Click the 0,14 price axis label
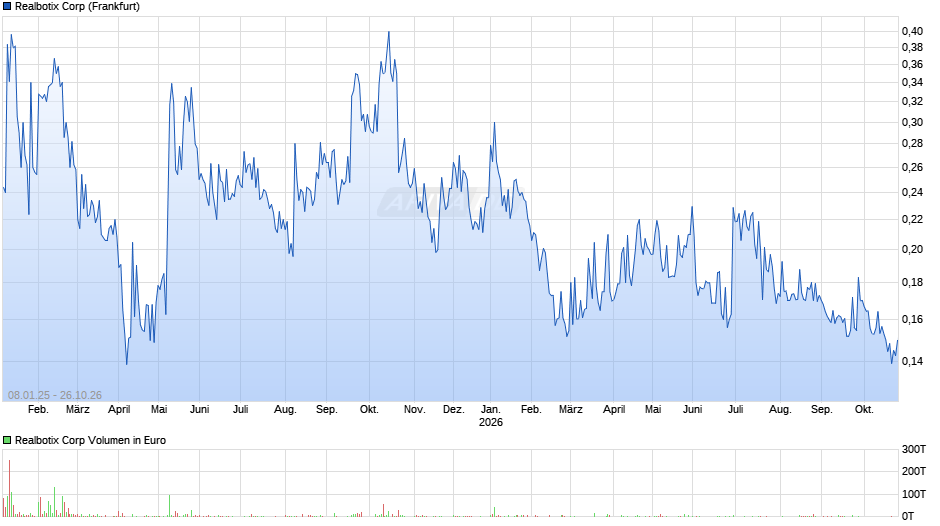This screenshot has width=940, height=526. pos(912,361)
